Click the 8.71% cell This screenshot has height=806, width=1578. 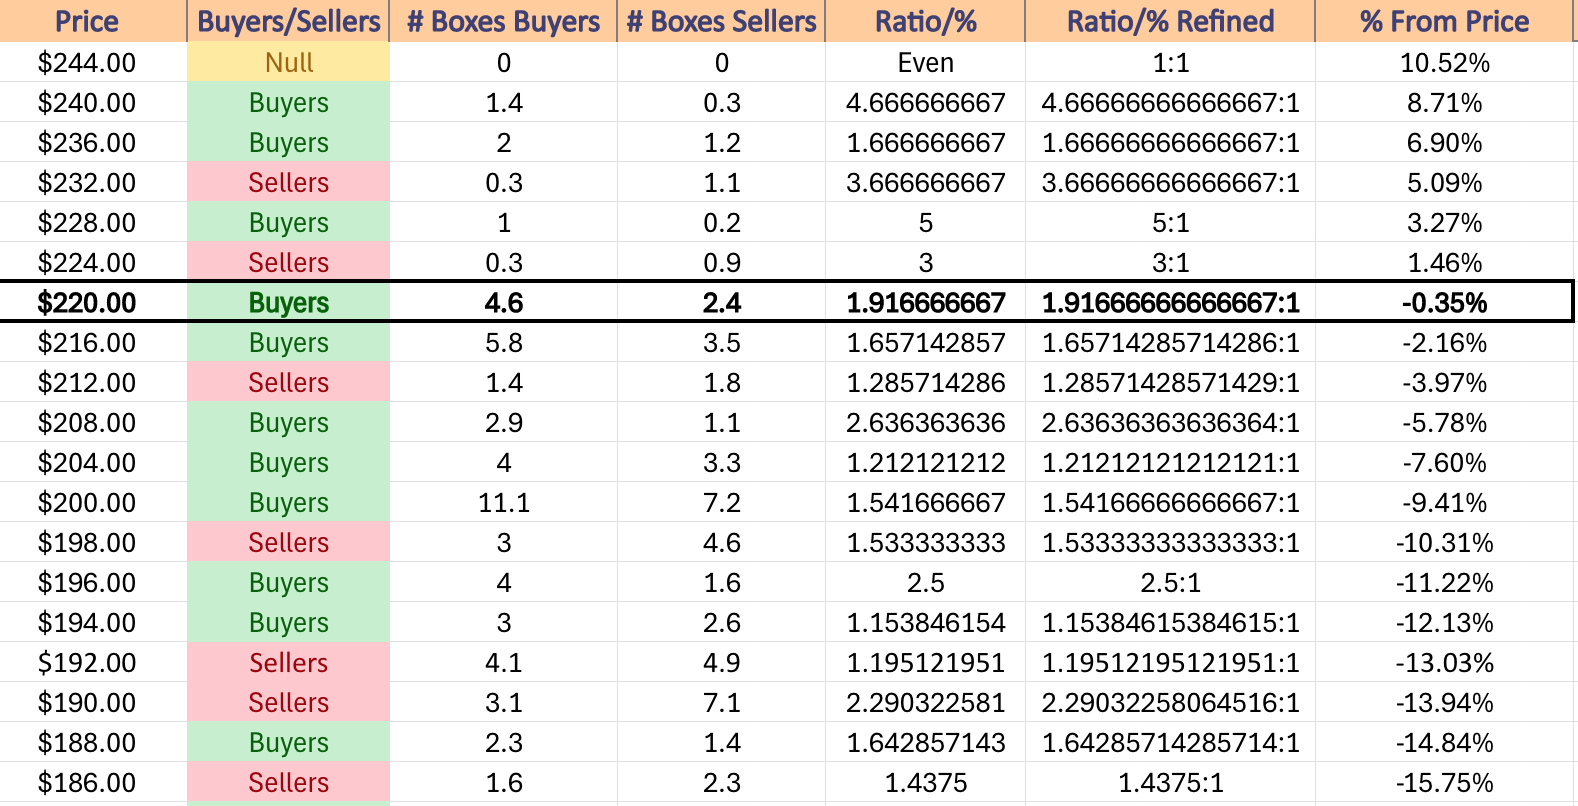[1445, 103]
